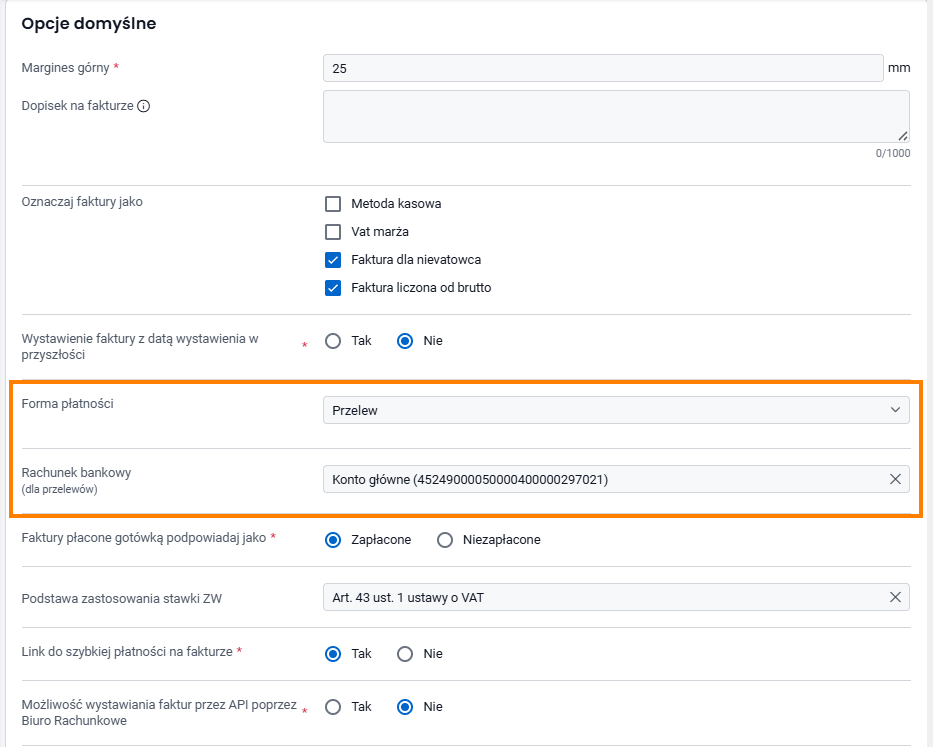Click the (dla przelewów) note

60,489
